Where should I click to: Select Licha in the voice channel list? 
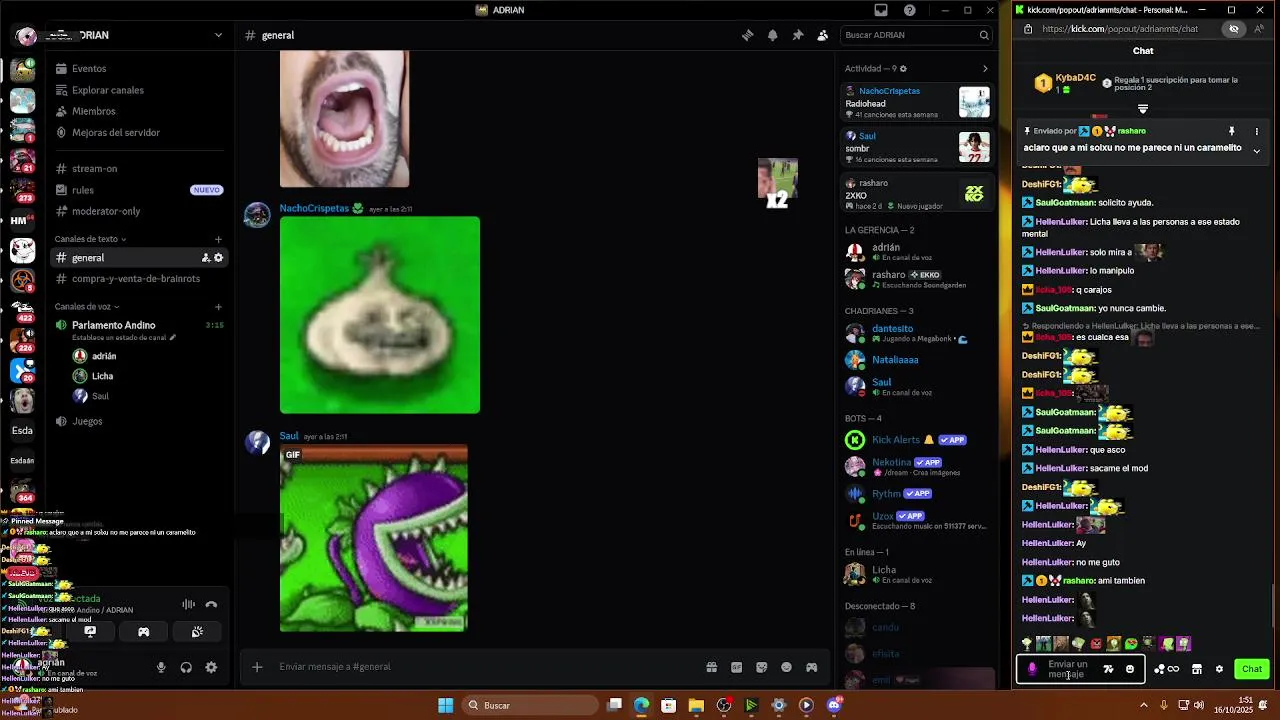point(102,376)
